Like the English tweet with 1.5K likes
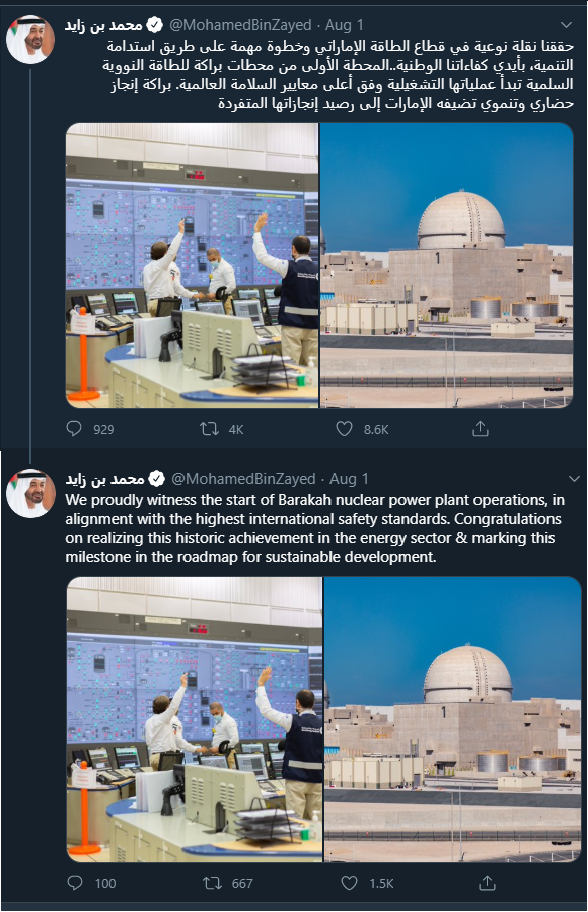588x912 pixels. point(349,884)
